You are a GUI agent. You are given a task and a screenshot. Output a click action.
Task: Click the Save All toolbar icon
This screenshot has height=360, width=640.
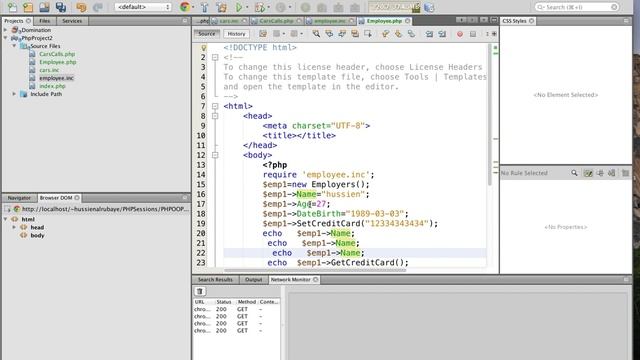coord(61,7)
